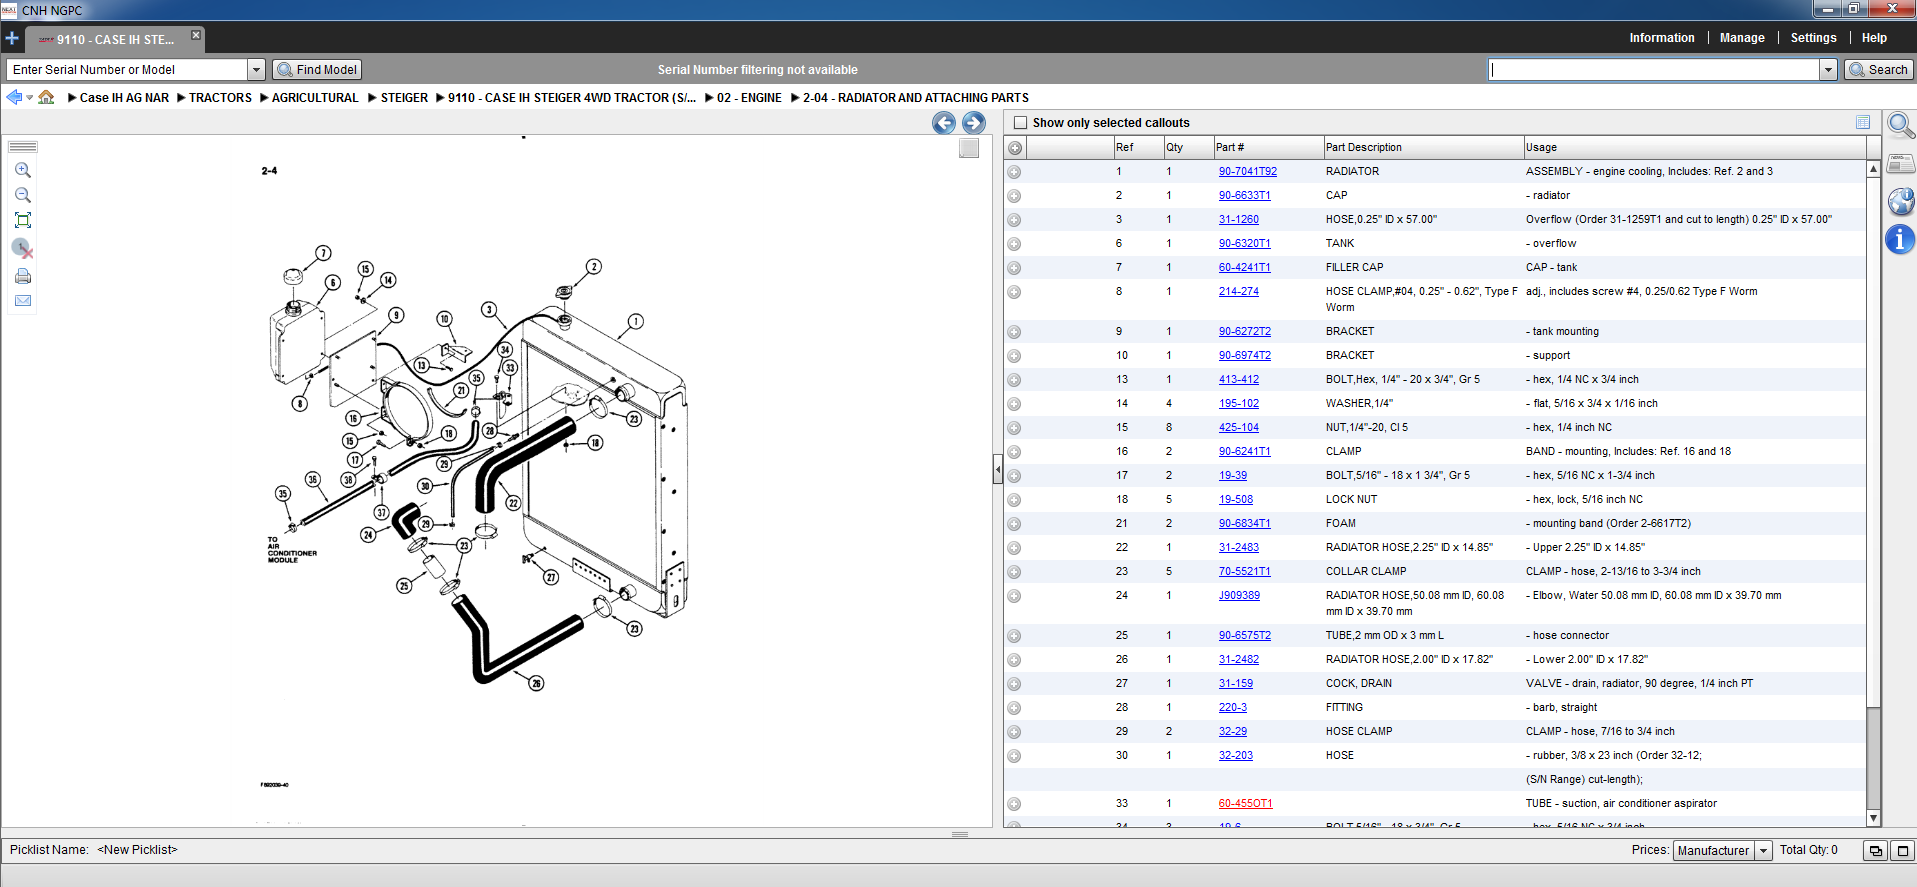The height and width of the screenshot is (887, 1917).
Task: Open a new tab with the plus icon
Action: [12, 39]
